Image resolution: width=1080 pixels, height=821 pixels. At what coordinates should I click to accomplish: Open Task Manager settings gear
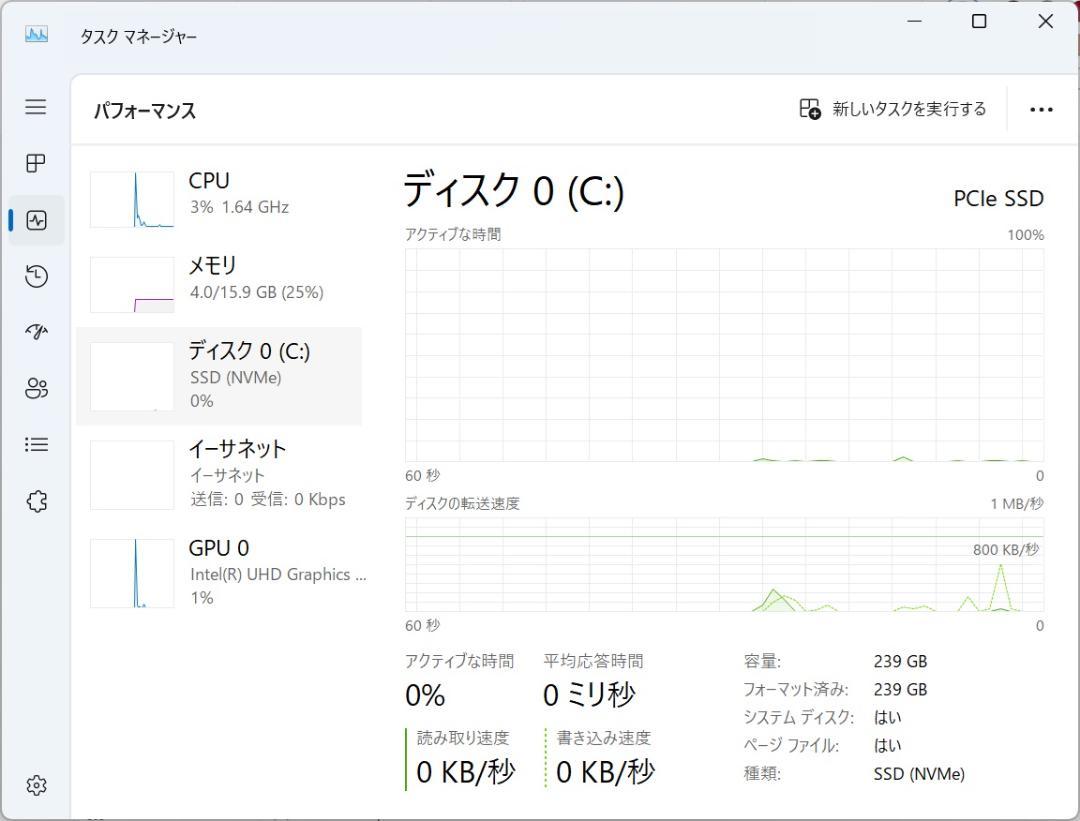tap(36, 785)
